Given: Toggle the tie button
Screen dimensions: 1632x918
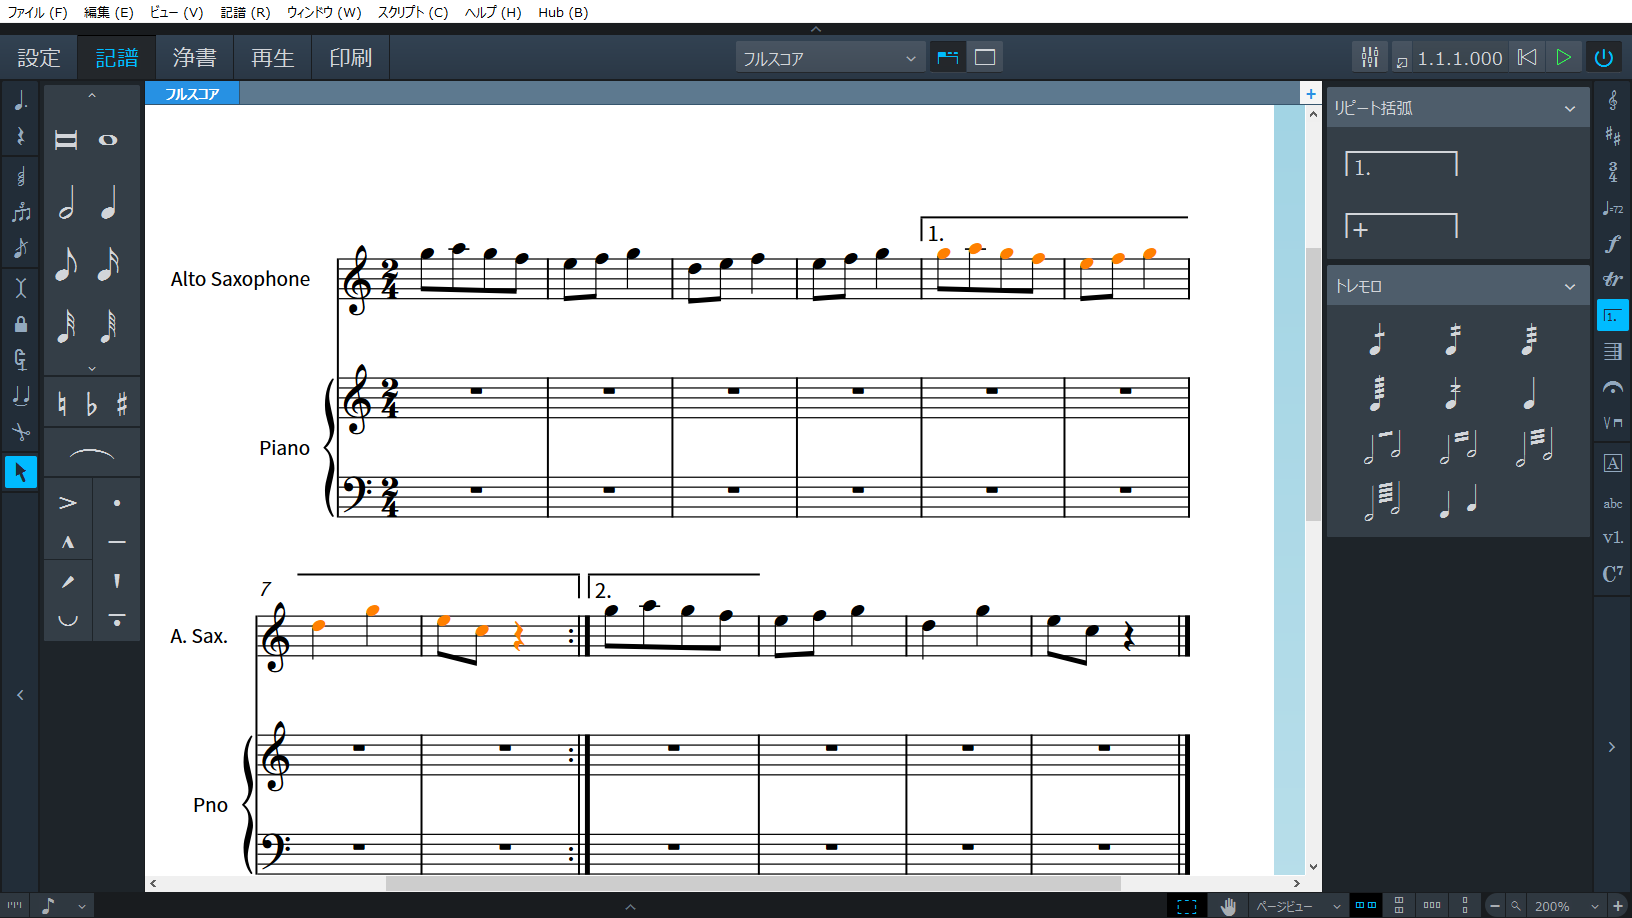Looking at the screenshot, I should tap(20, 396).
